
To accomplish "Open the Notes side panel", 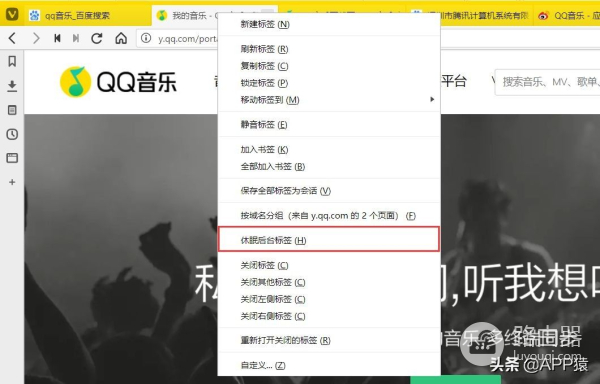I will click(x=12, y=110).
